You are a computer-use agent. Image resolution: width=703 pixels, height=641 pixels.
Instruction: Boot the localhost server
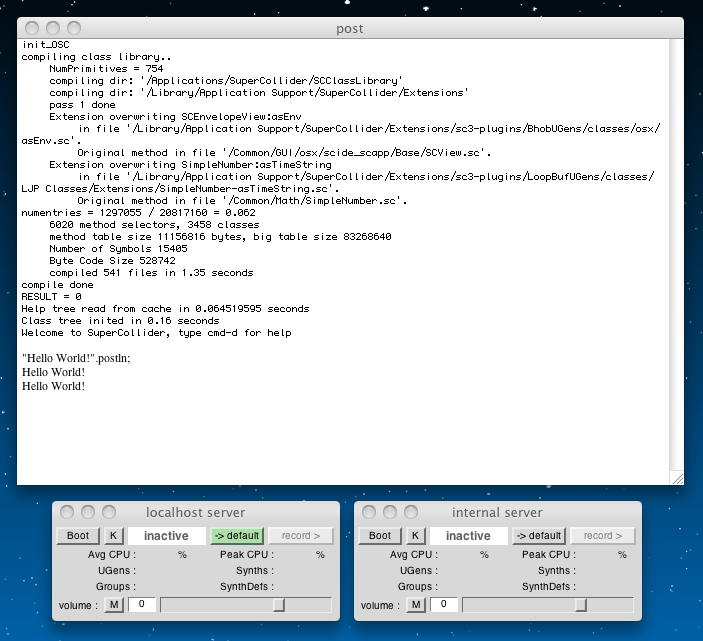[x=78, y=536]
